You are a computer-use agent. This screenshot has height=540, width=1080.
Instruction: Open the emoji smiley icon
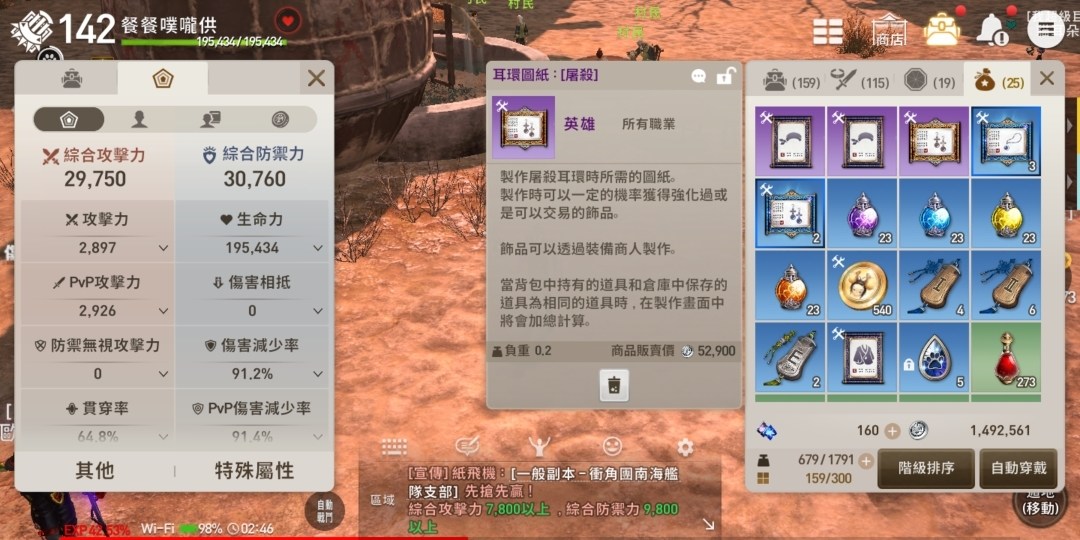(612, 447)
